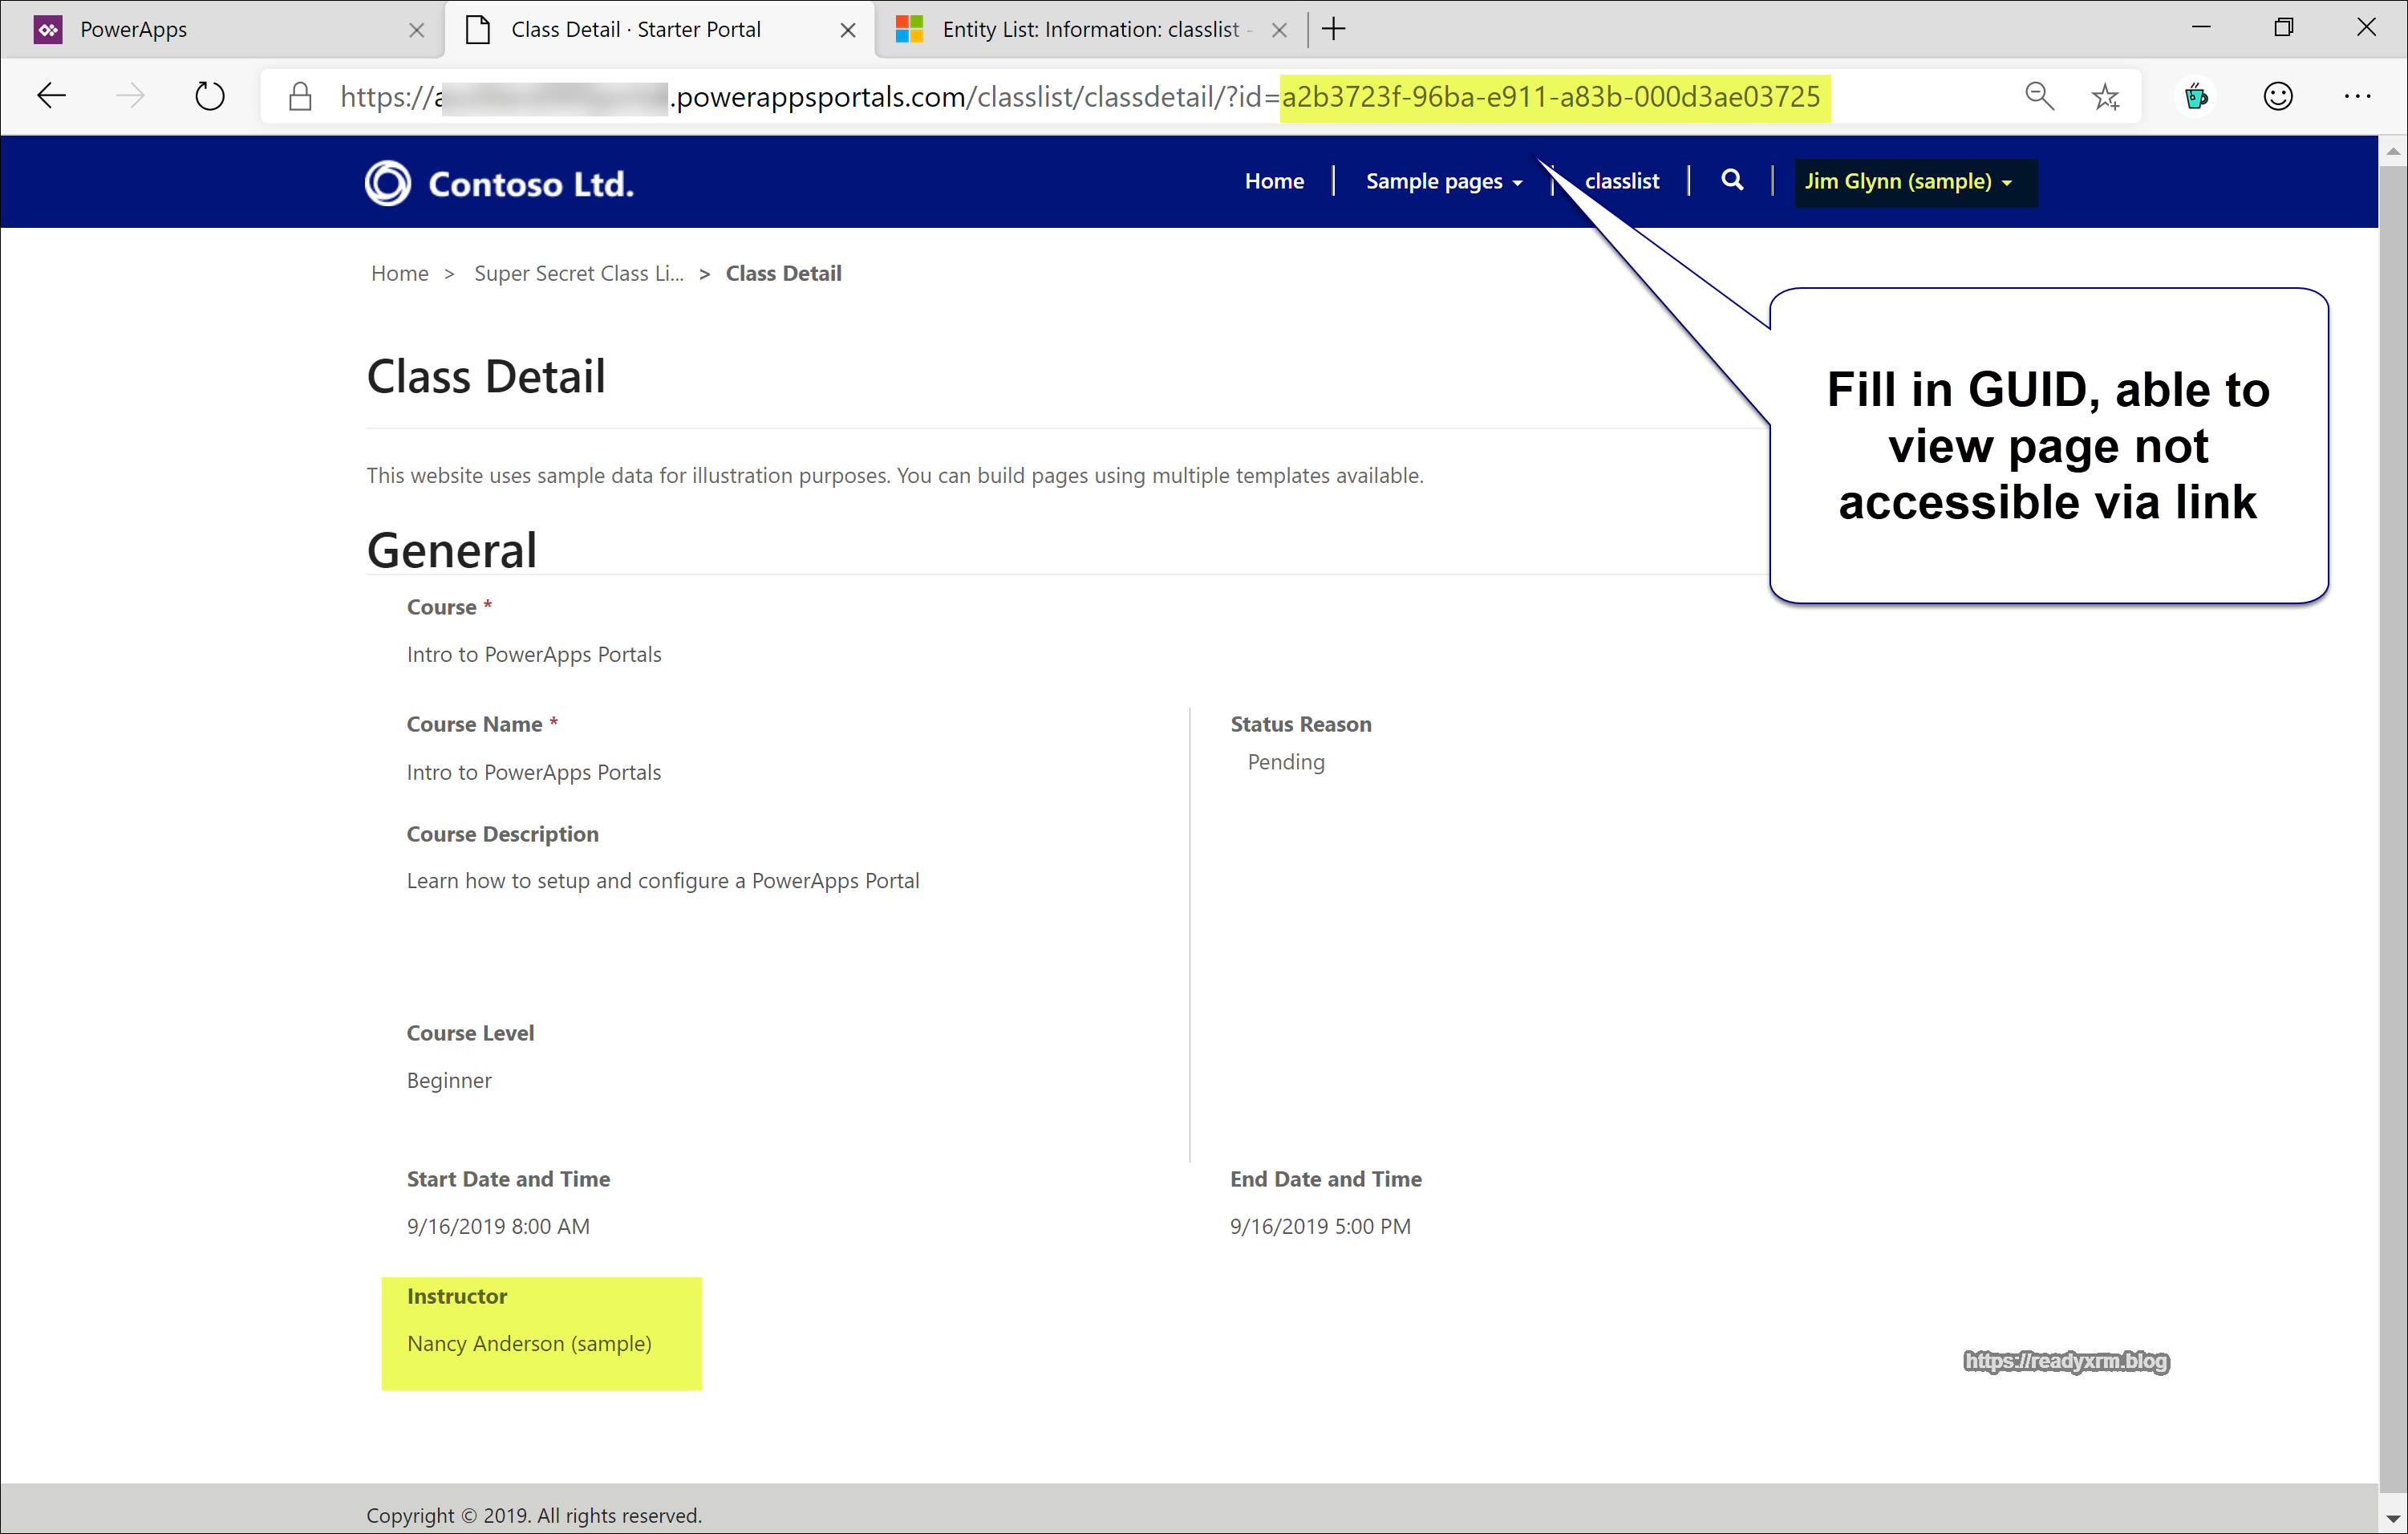The image size is (2408, 1534).
Task: Switch to Entity List Information tab
Action: 1090,29
